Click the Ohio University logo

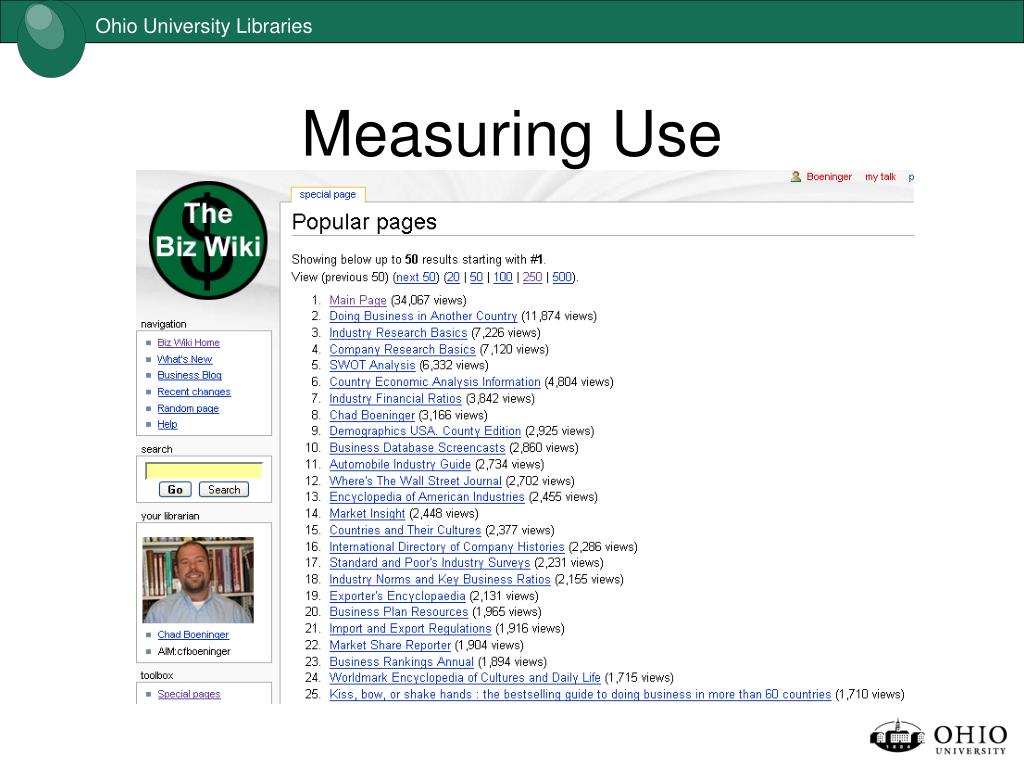(x=938, y=737)
